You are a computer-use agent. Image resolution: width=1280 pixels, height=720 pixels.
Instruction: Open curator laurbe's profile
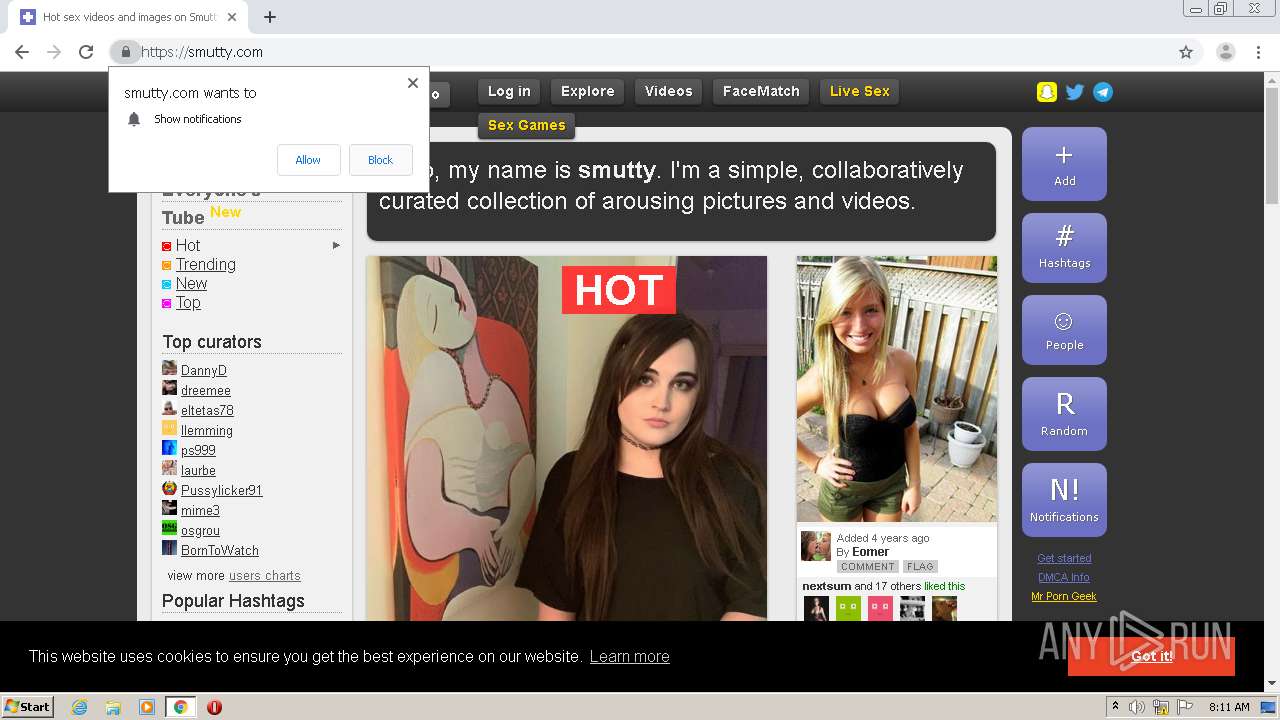[x=198, y=471]
